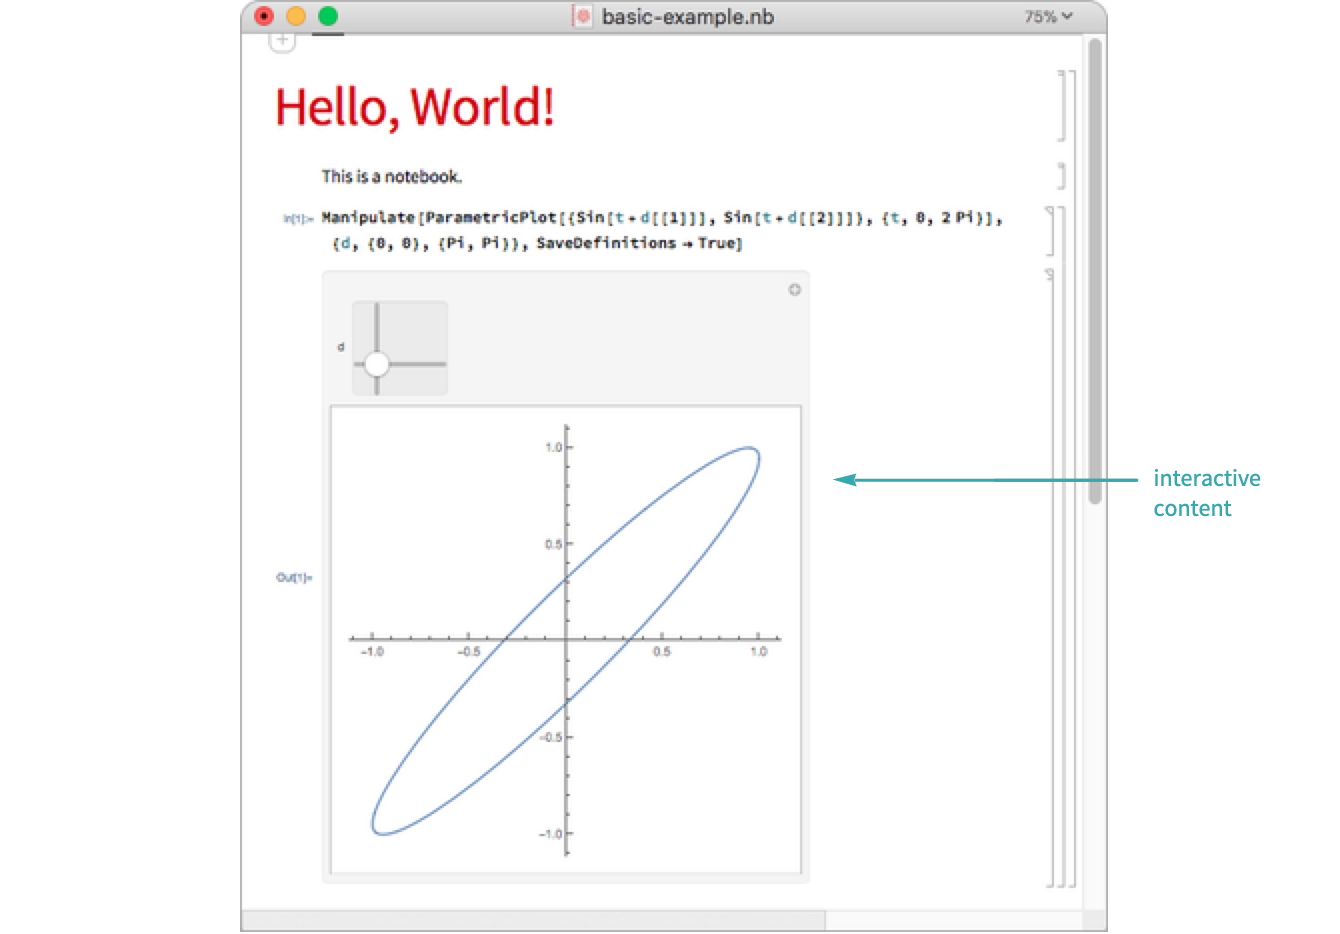The width and height of the screenshot is (1340, 934).
Task: Click the notebook file icon in title bar
Action: (582, 17)
